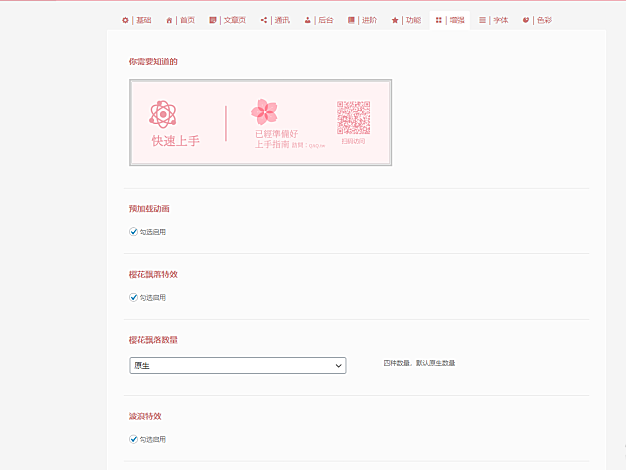Click the 快速上手 text in banner
This screenshot has width=626, height=470.
175,141
